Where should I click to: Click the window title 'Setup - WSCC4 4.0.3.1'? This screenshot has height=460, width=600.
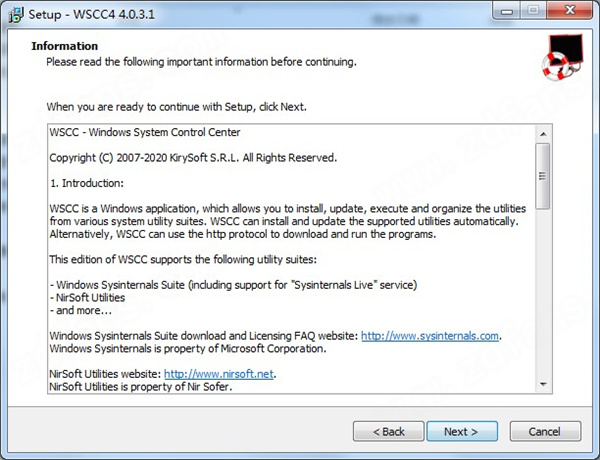coord(92,15)
